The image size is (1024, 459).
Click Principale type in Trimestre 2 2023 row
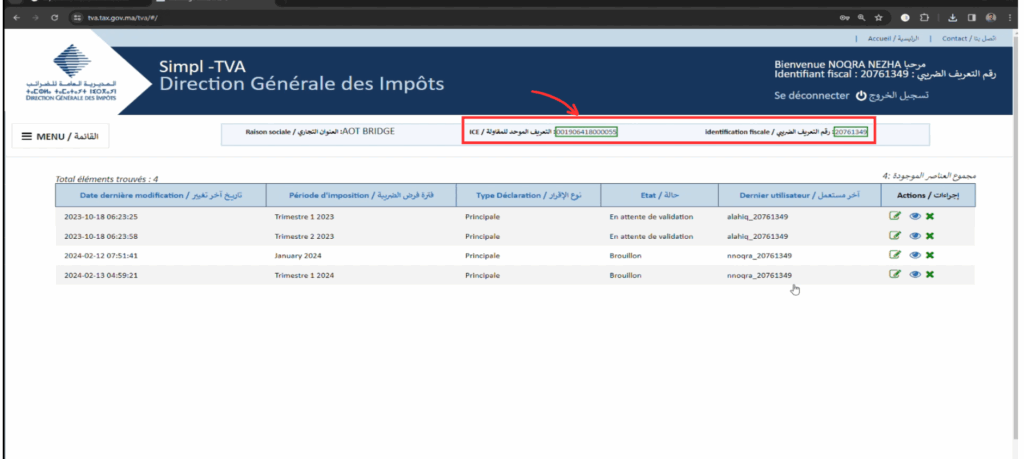click(x=482, y=236)
